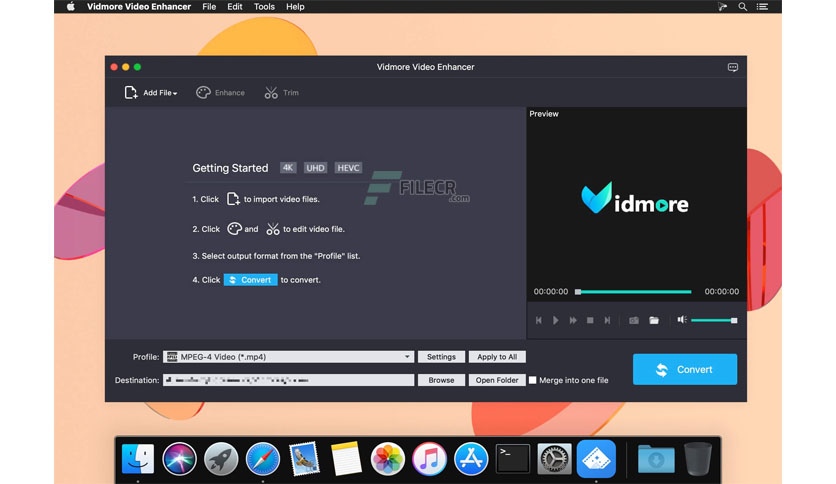Open Downloads folder in dock

(656, 459)
